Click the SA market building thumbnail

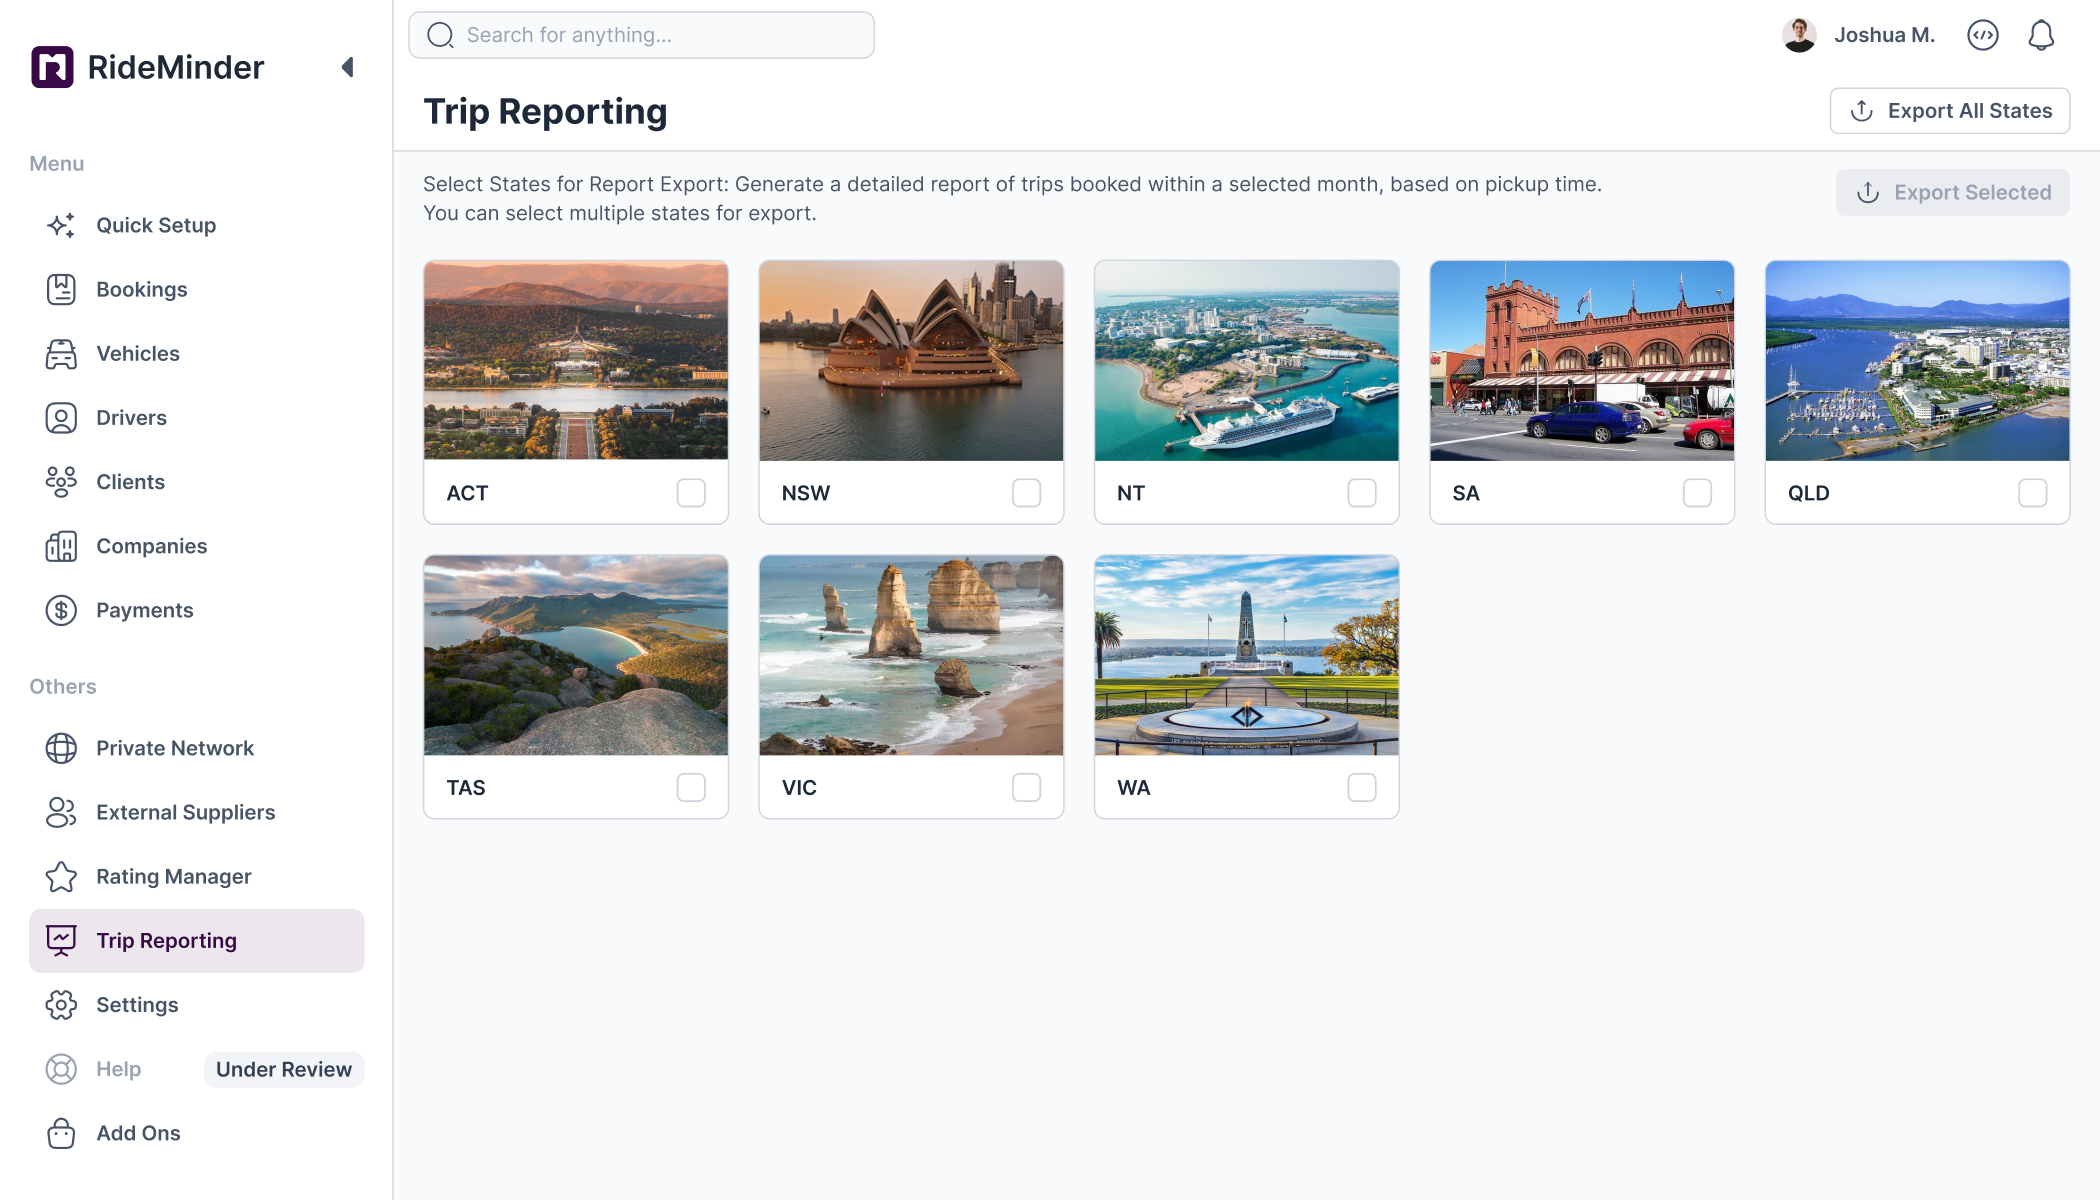pos(1582,360)
